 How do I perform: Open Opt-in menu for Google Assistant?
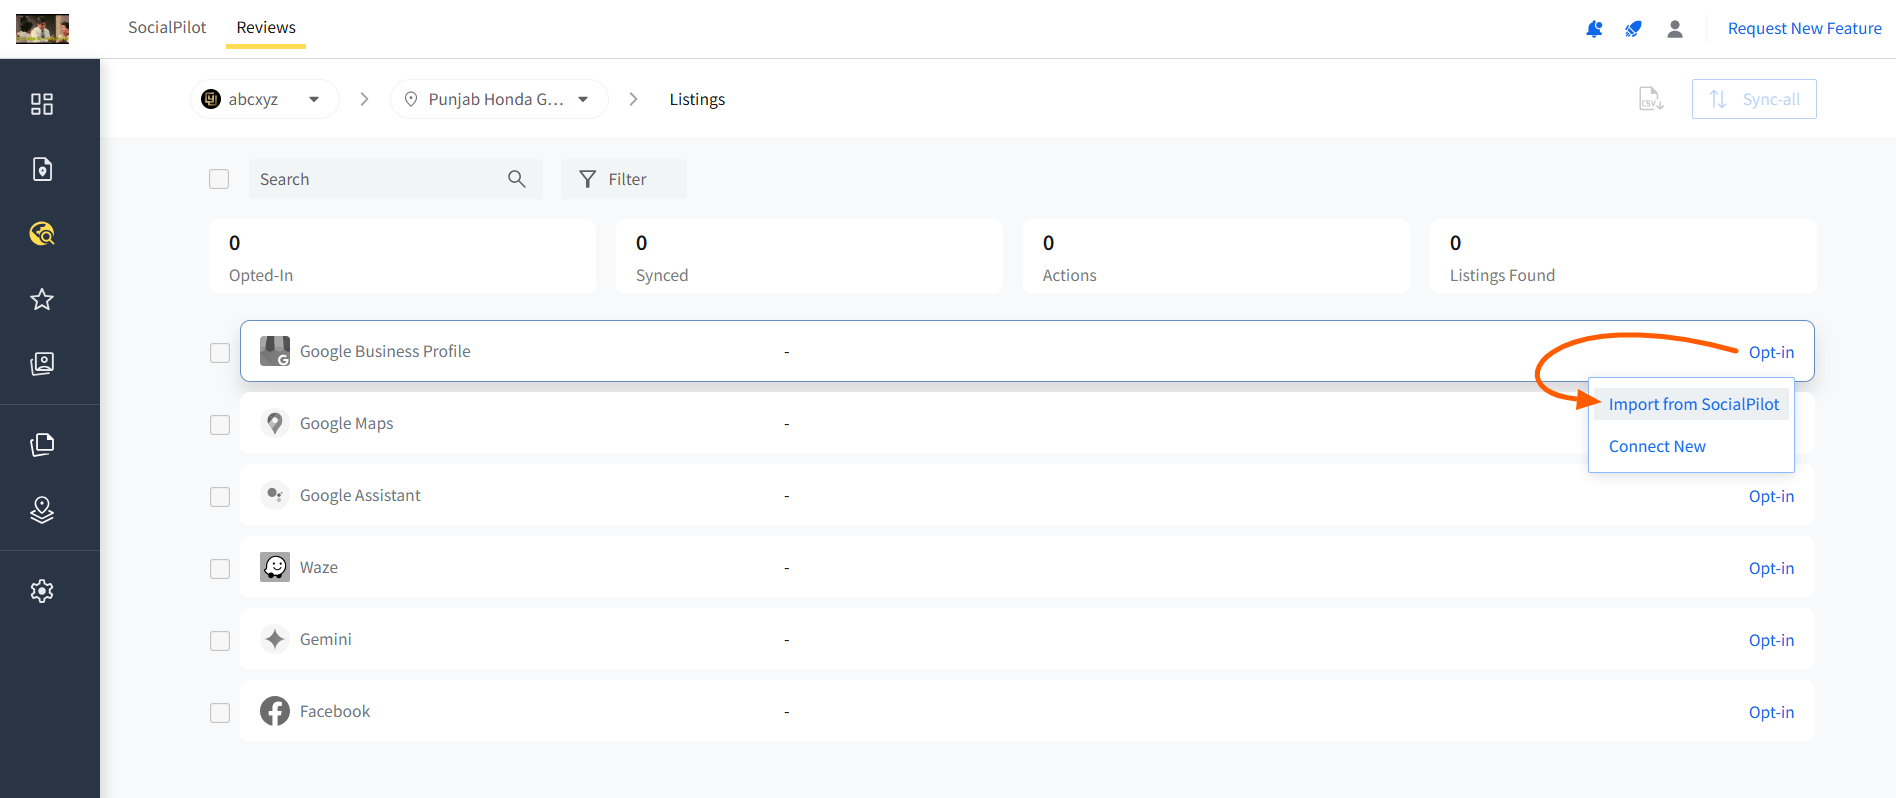tap(1771, 496)
